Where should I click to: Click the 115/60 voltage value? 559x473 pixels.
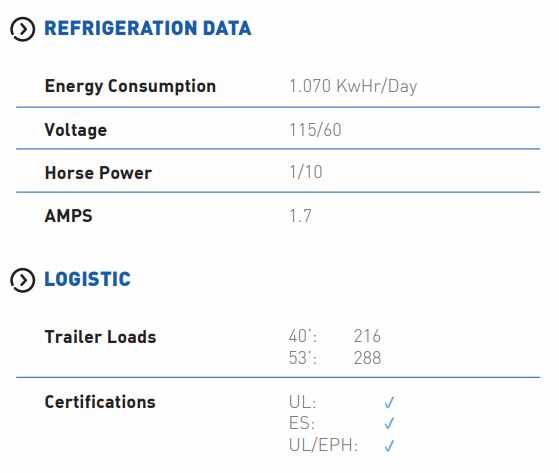(x=315, y=130)
